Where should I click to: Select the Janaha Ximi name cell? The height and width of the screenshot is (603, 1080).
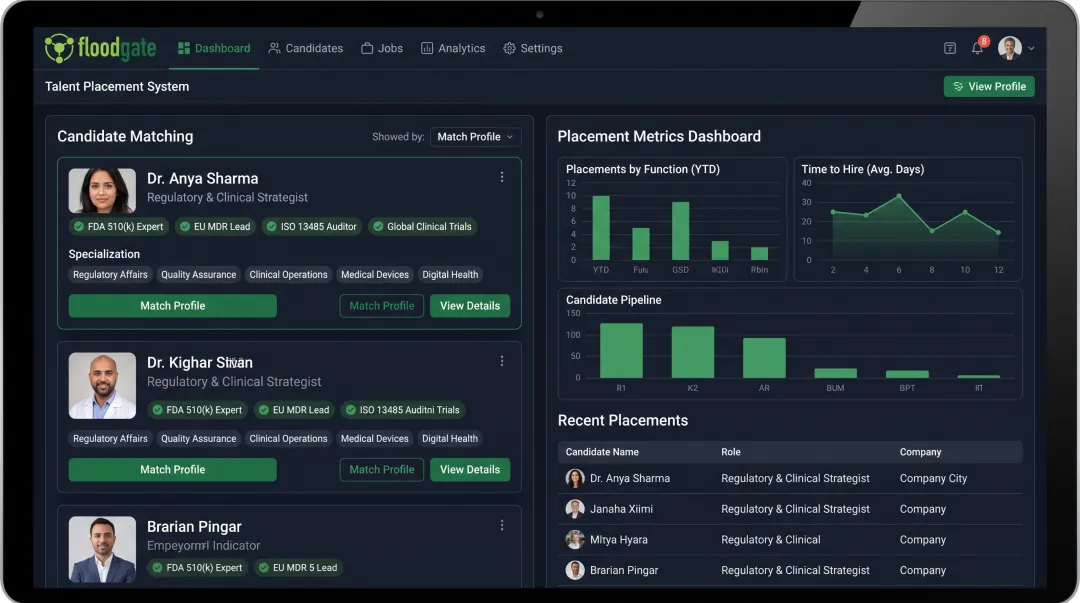pos(621,509)
